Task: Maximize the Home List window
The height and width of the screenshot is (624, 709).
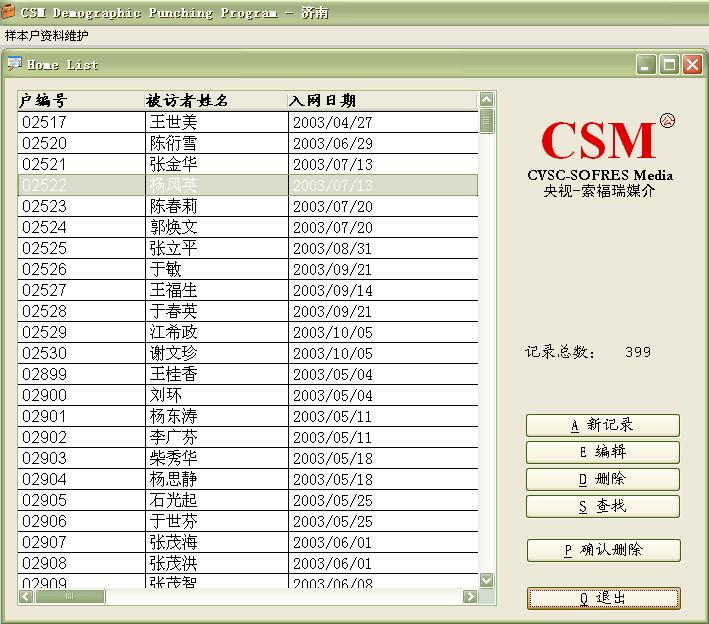Action: (669, 65)
